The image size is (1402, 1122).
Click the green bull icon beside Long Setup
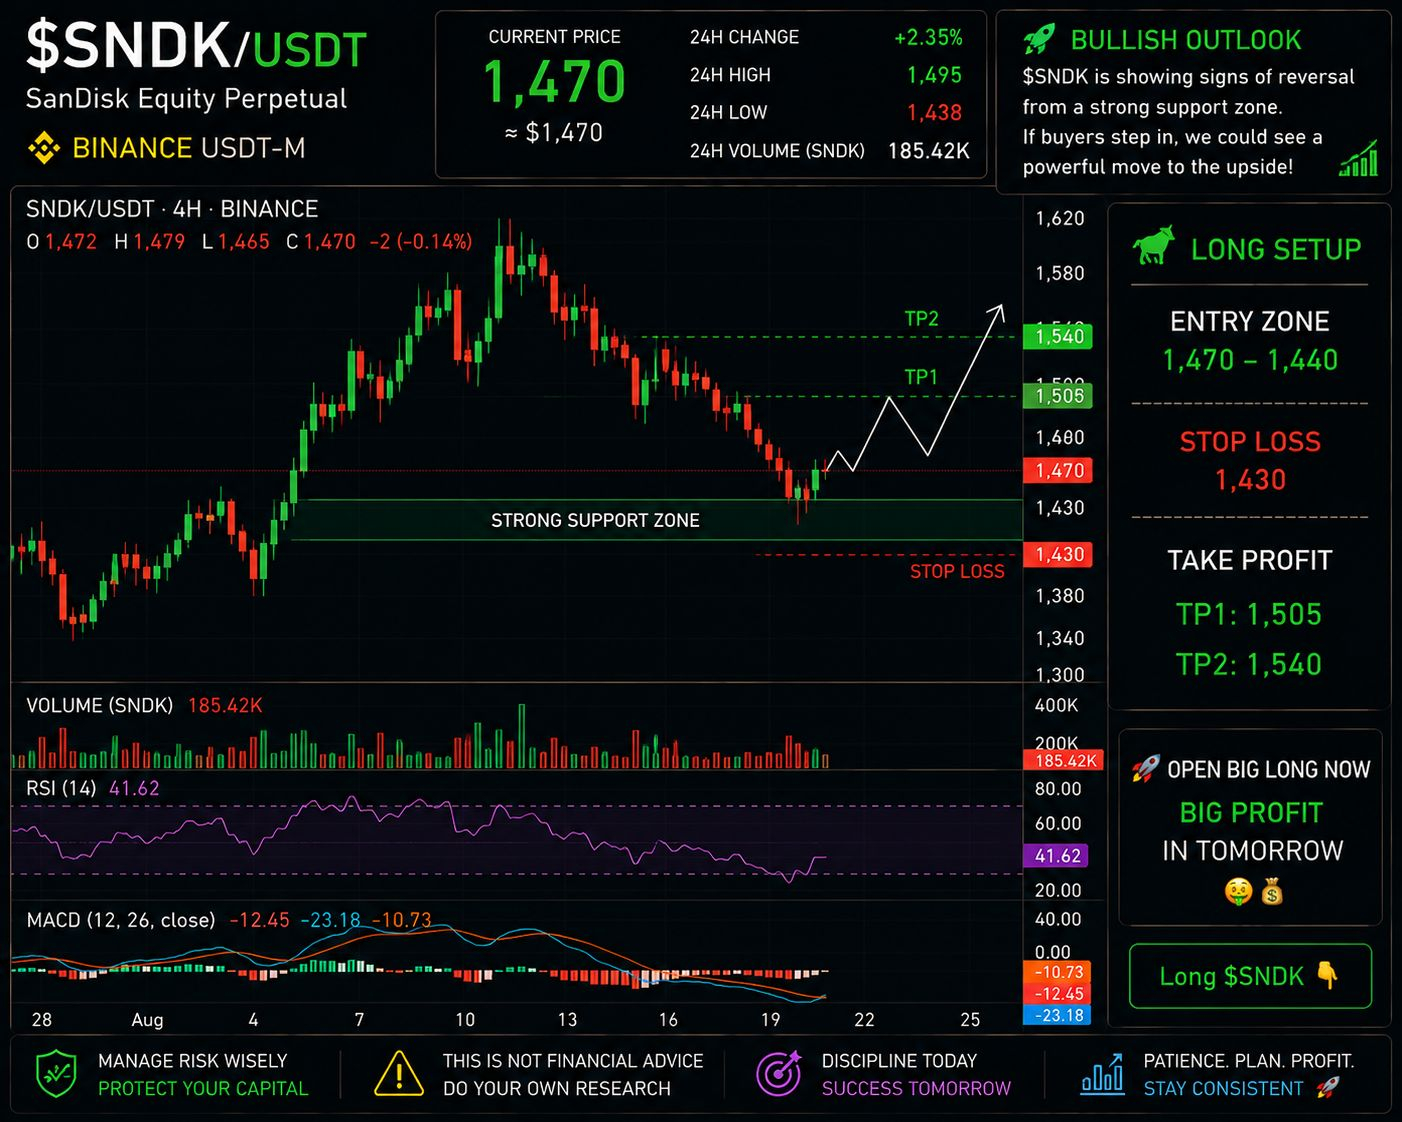tap(1153, 246)
